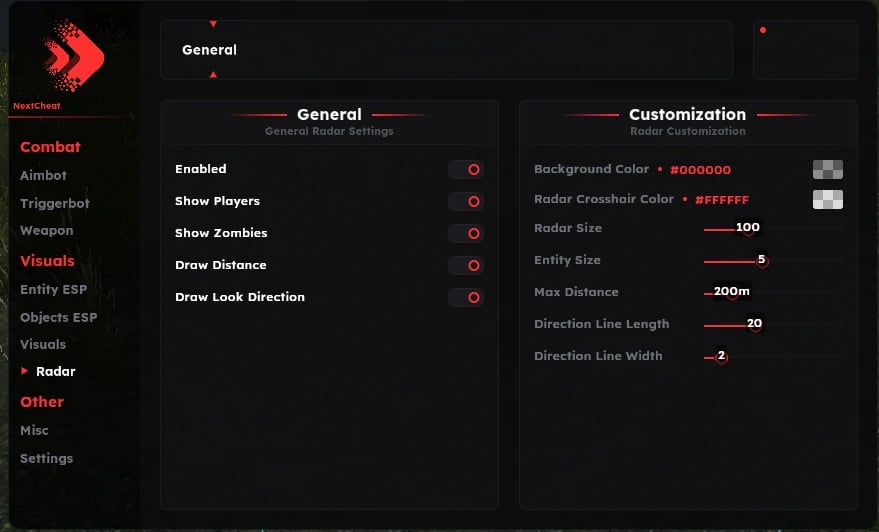
Task: Click the down arrow above General selector
Action: pos(213,24)
